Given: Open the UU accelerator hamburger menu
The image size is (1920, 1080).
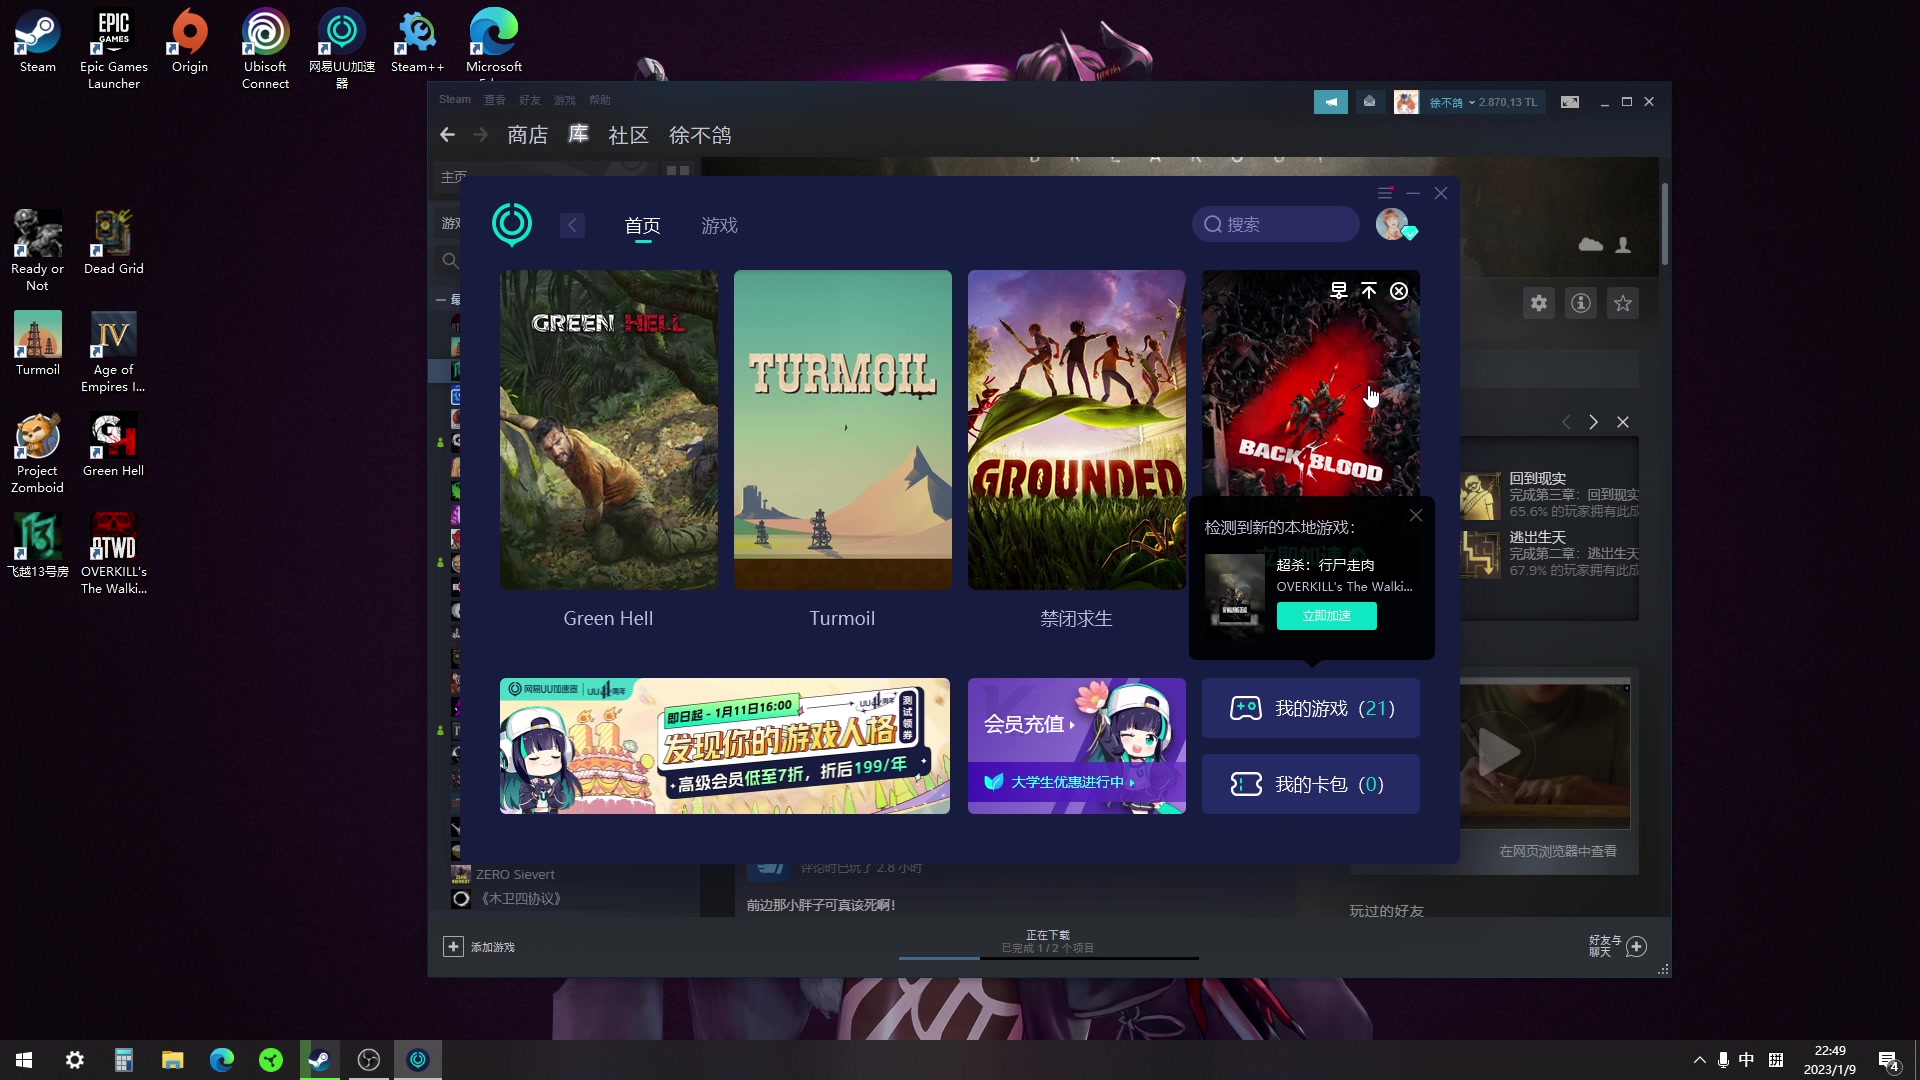Looking at the screenshot, I should pyautogui.click(x=1385, y=193).
